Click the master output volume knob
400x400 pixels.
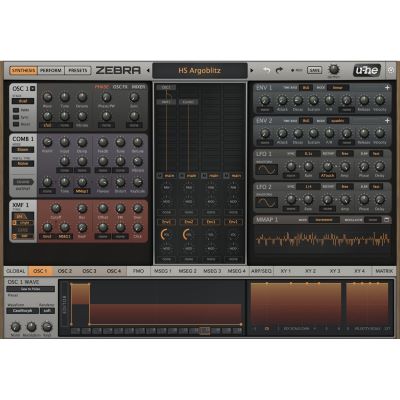pos(334,69)
